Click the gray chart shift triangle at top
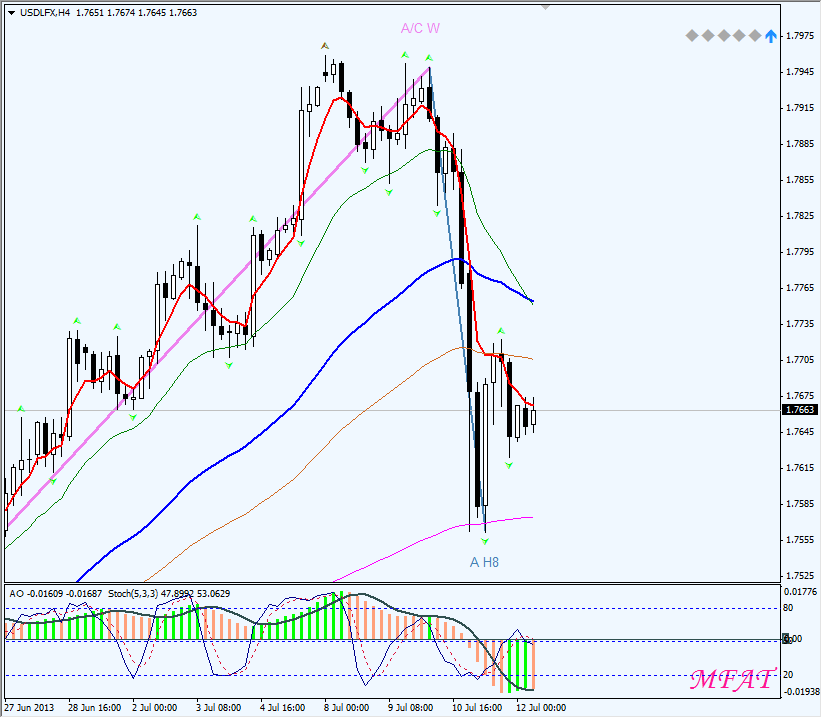The height and width of the screenshot is (718, 822). coord(545,5)
